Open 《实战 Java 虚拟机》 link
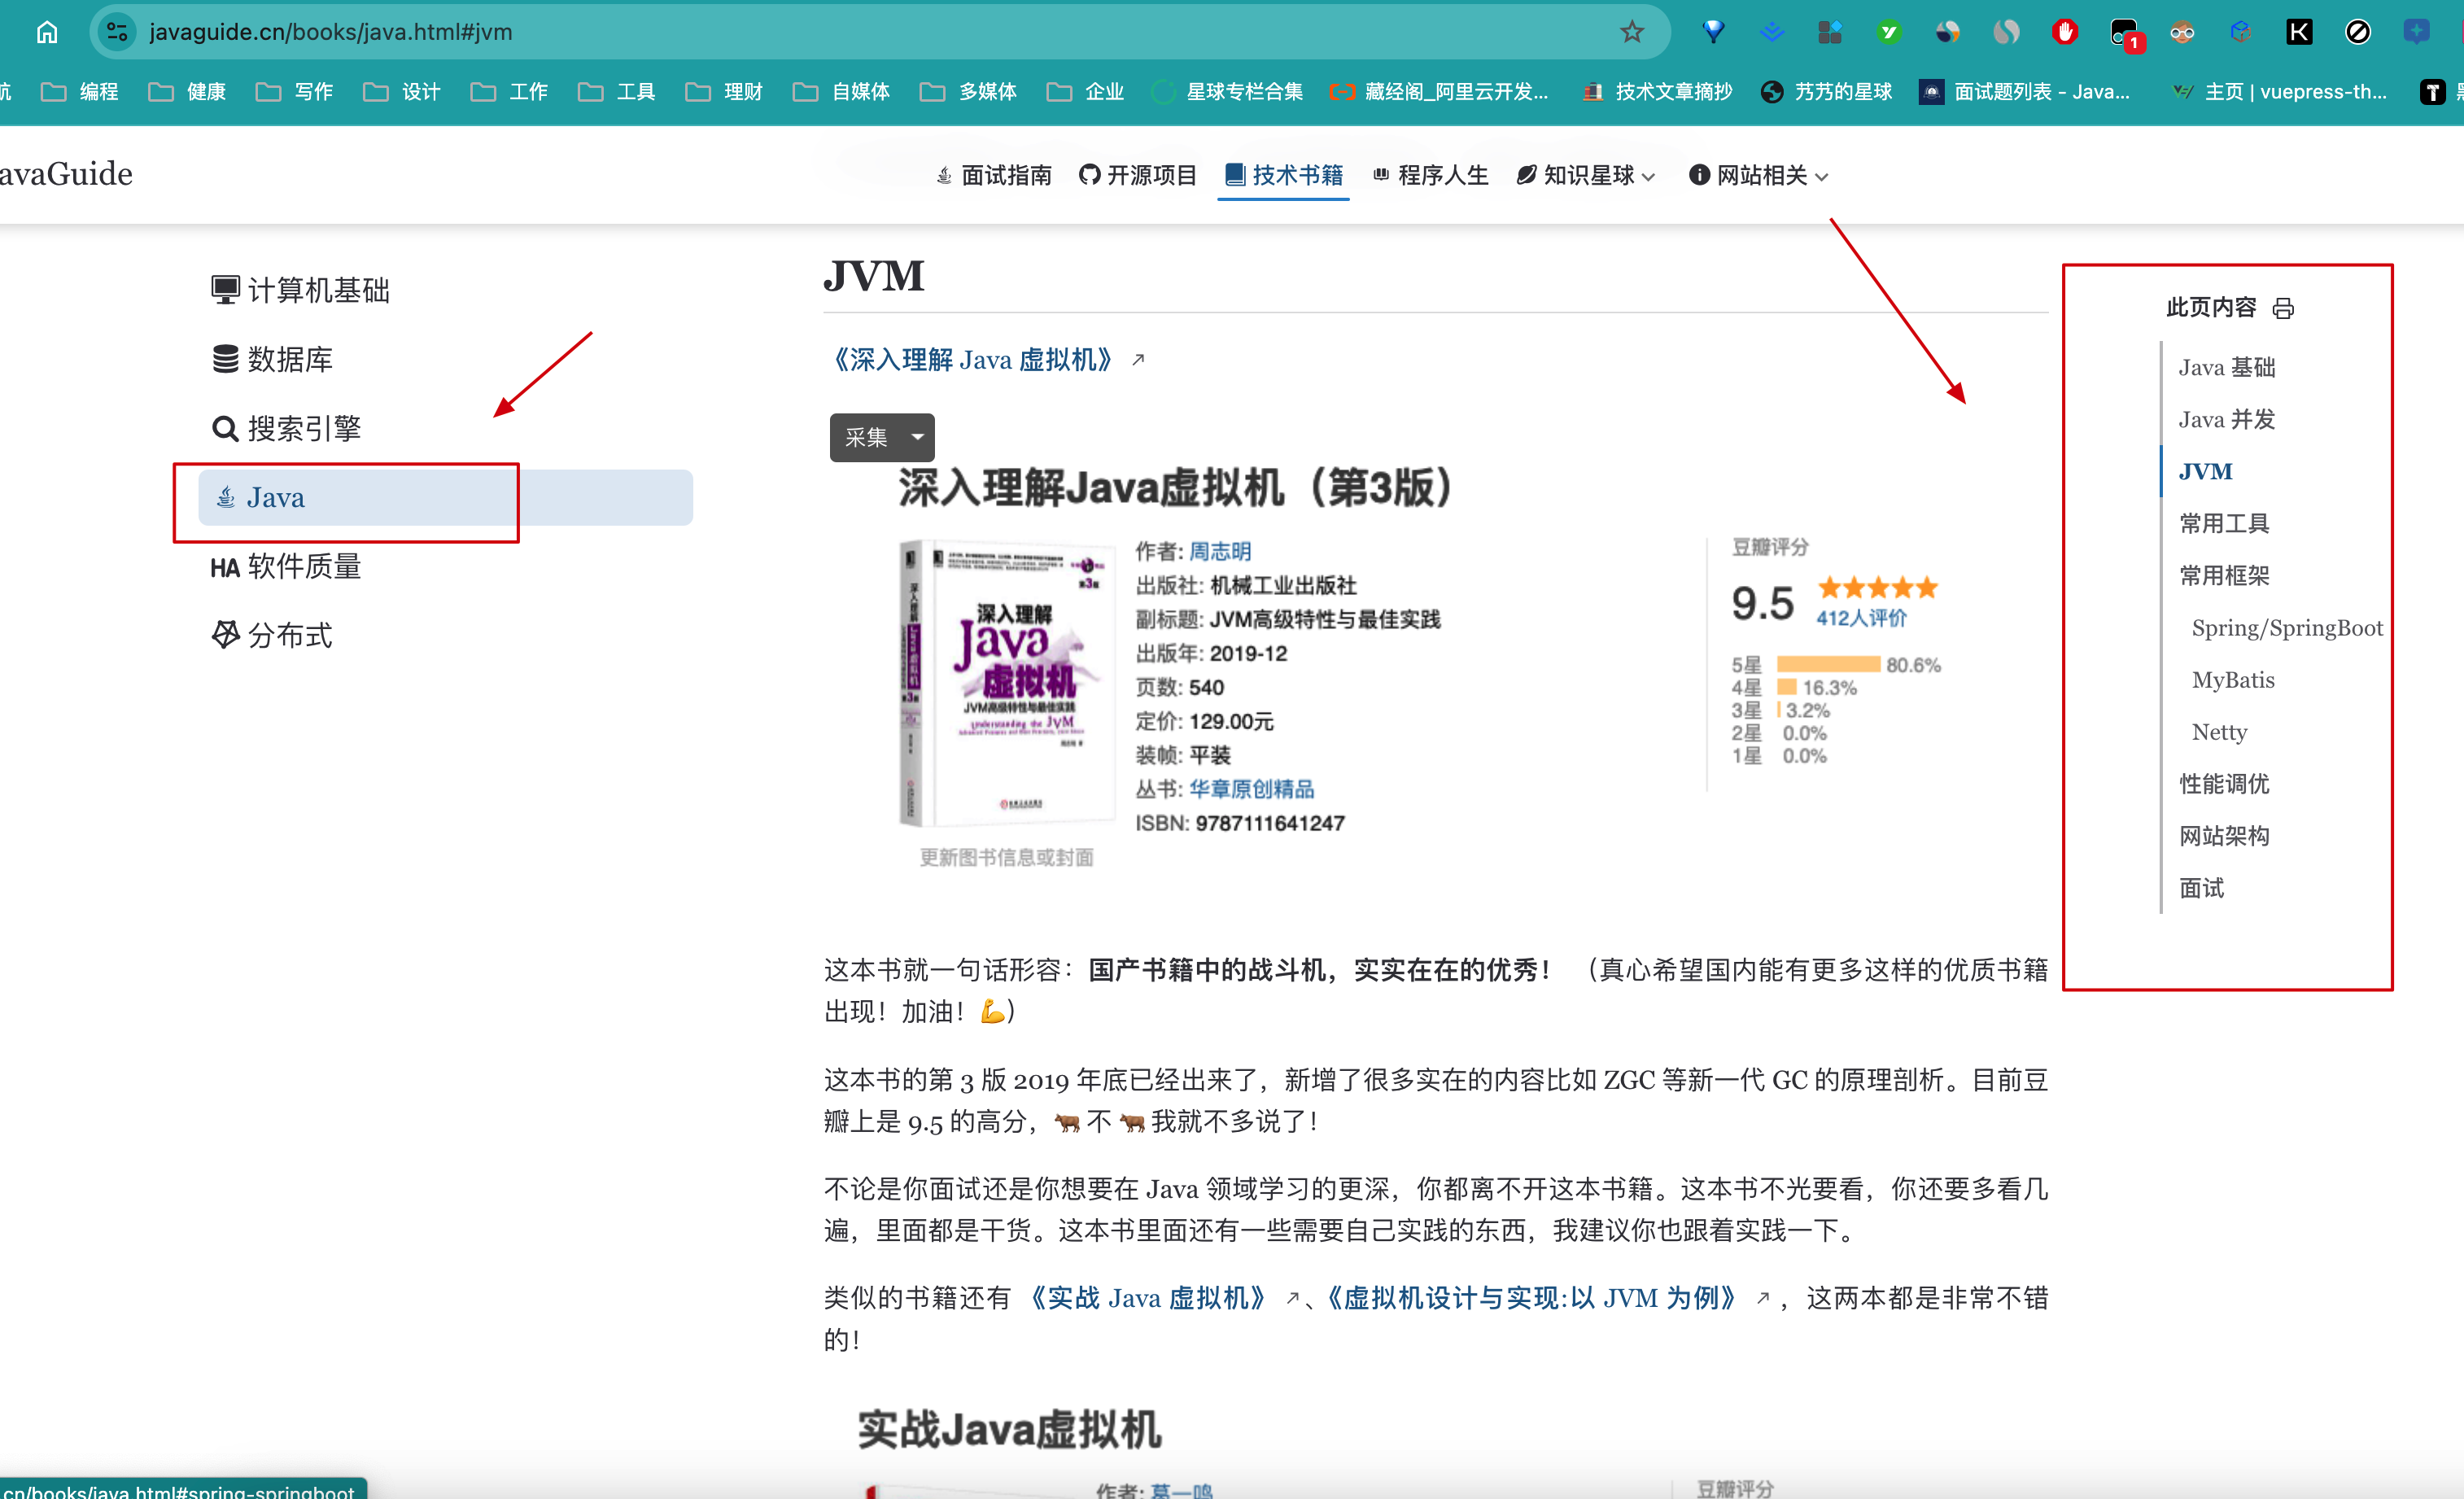This screenshot has height=1499, width=2464. tap(1149, 1297)
